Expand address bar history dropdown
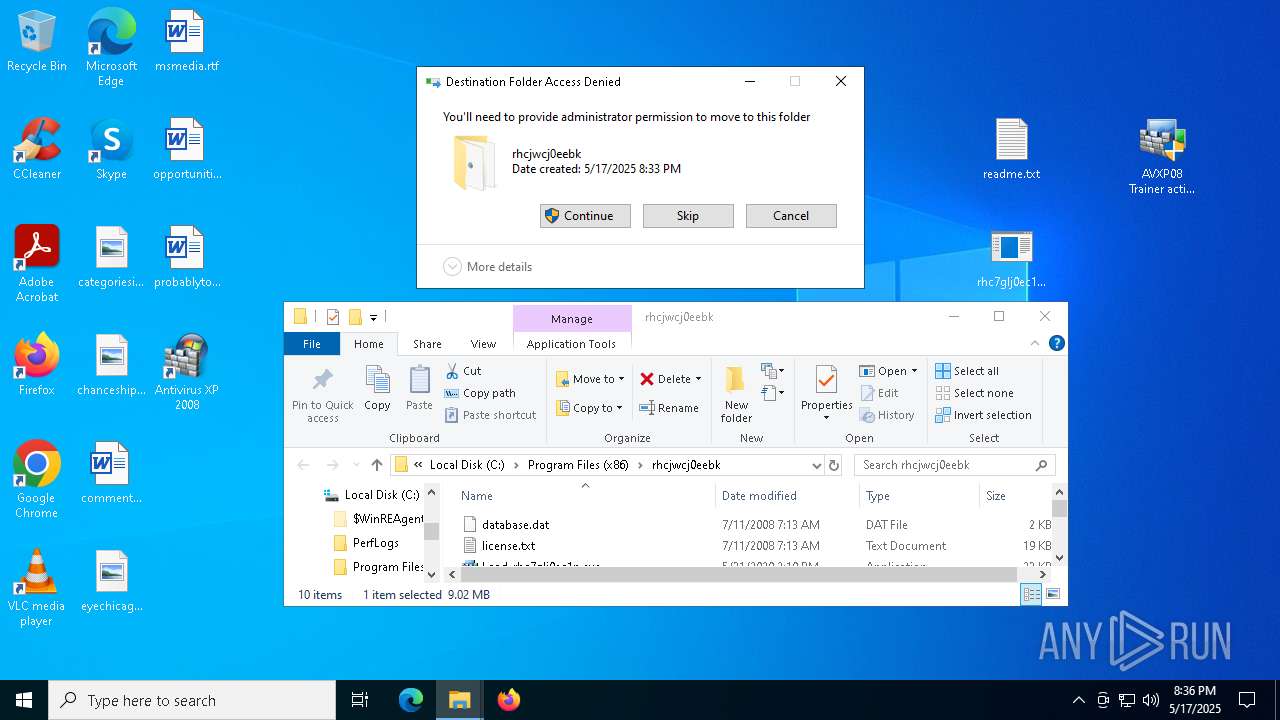The height and width of the screenshot is (720, 1280). pyautogui.click(x=817, y=465)
